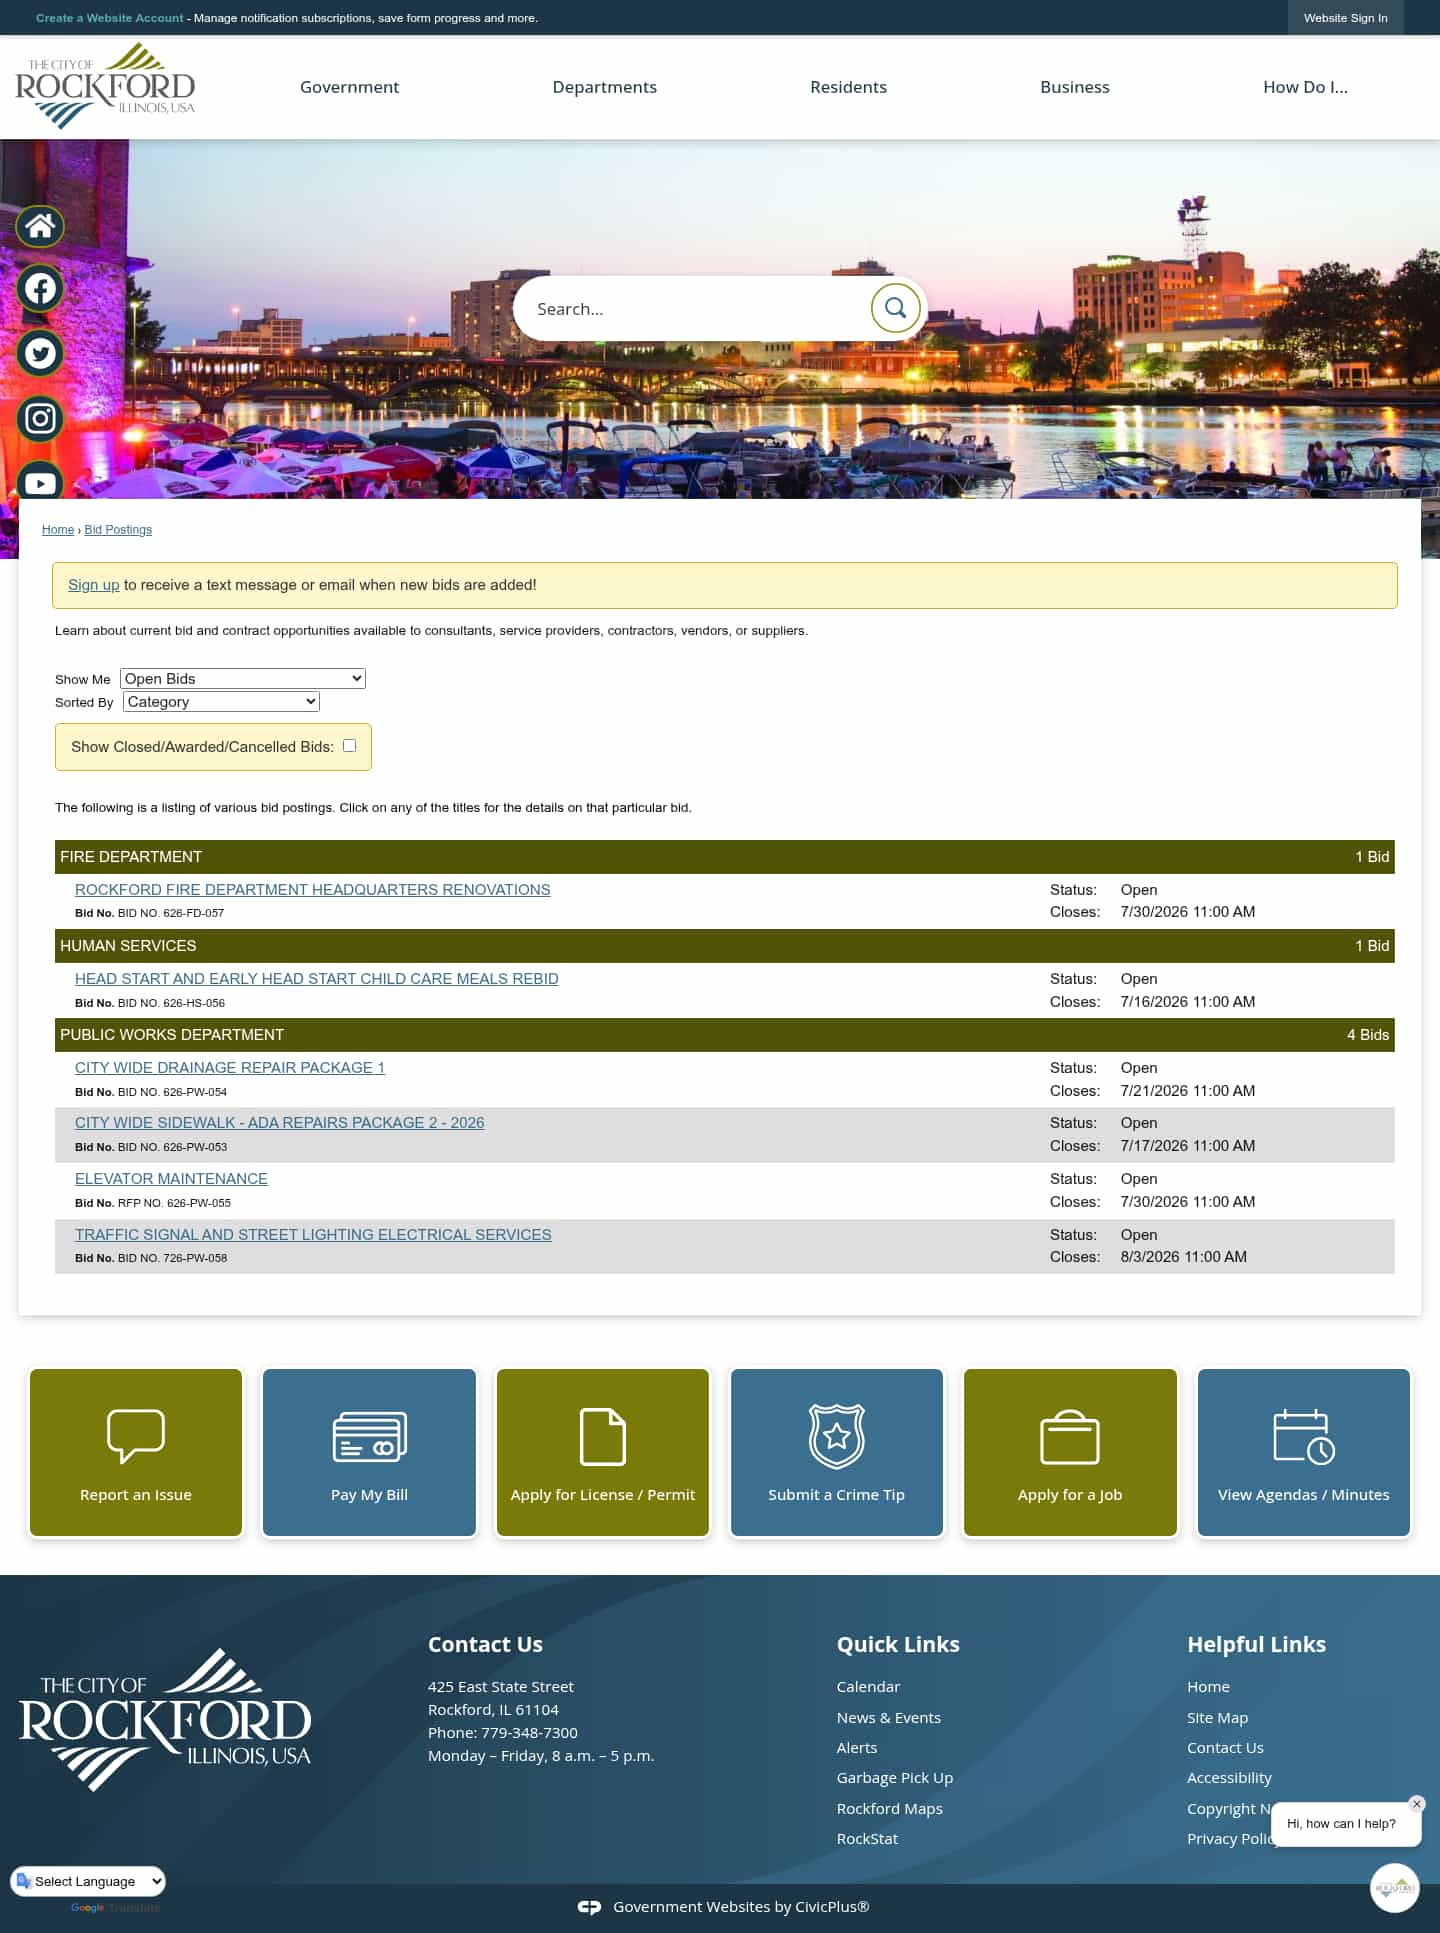Click the Alerts quick link
The width and height of the screenshot is (1440, 1933).
[857, 1748]
